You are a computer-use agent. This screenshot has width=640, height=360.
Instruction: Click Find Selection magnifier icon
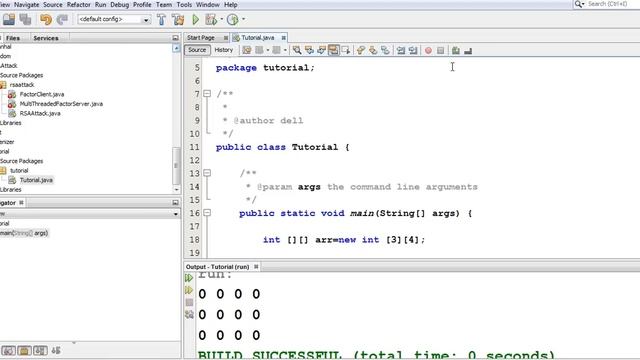pyautogui.click(x=297, y=50)
